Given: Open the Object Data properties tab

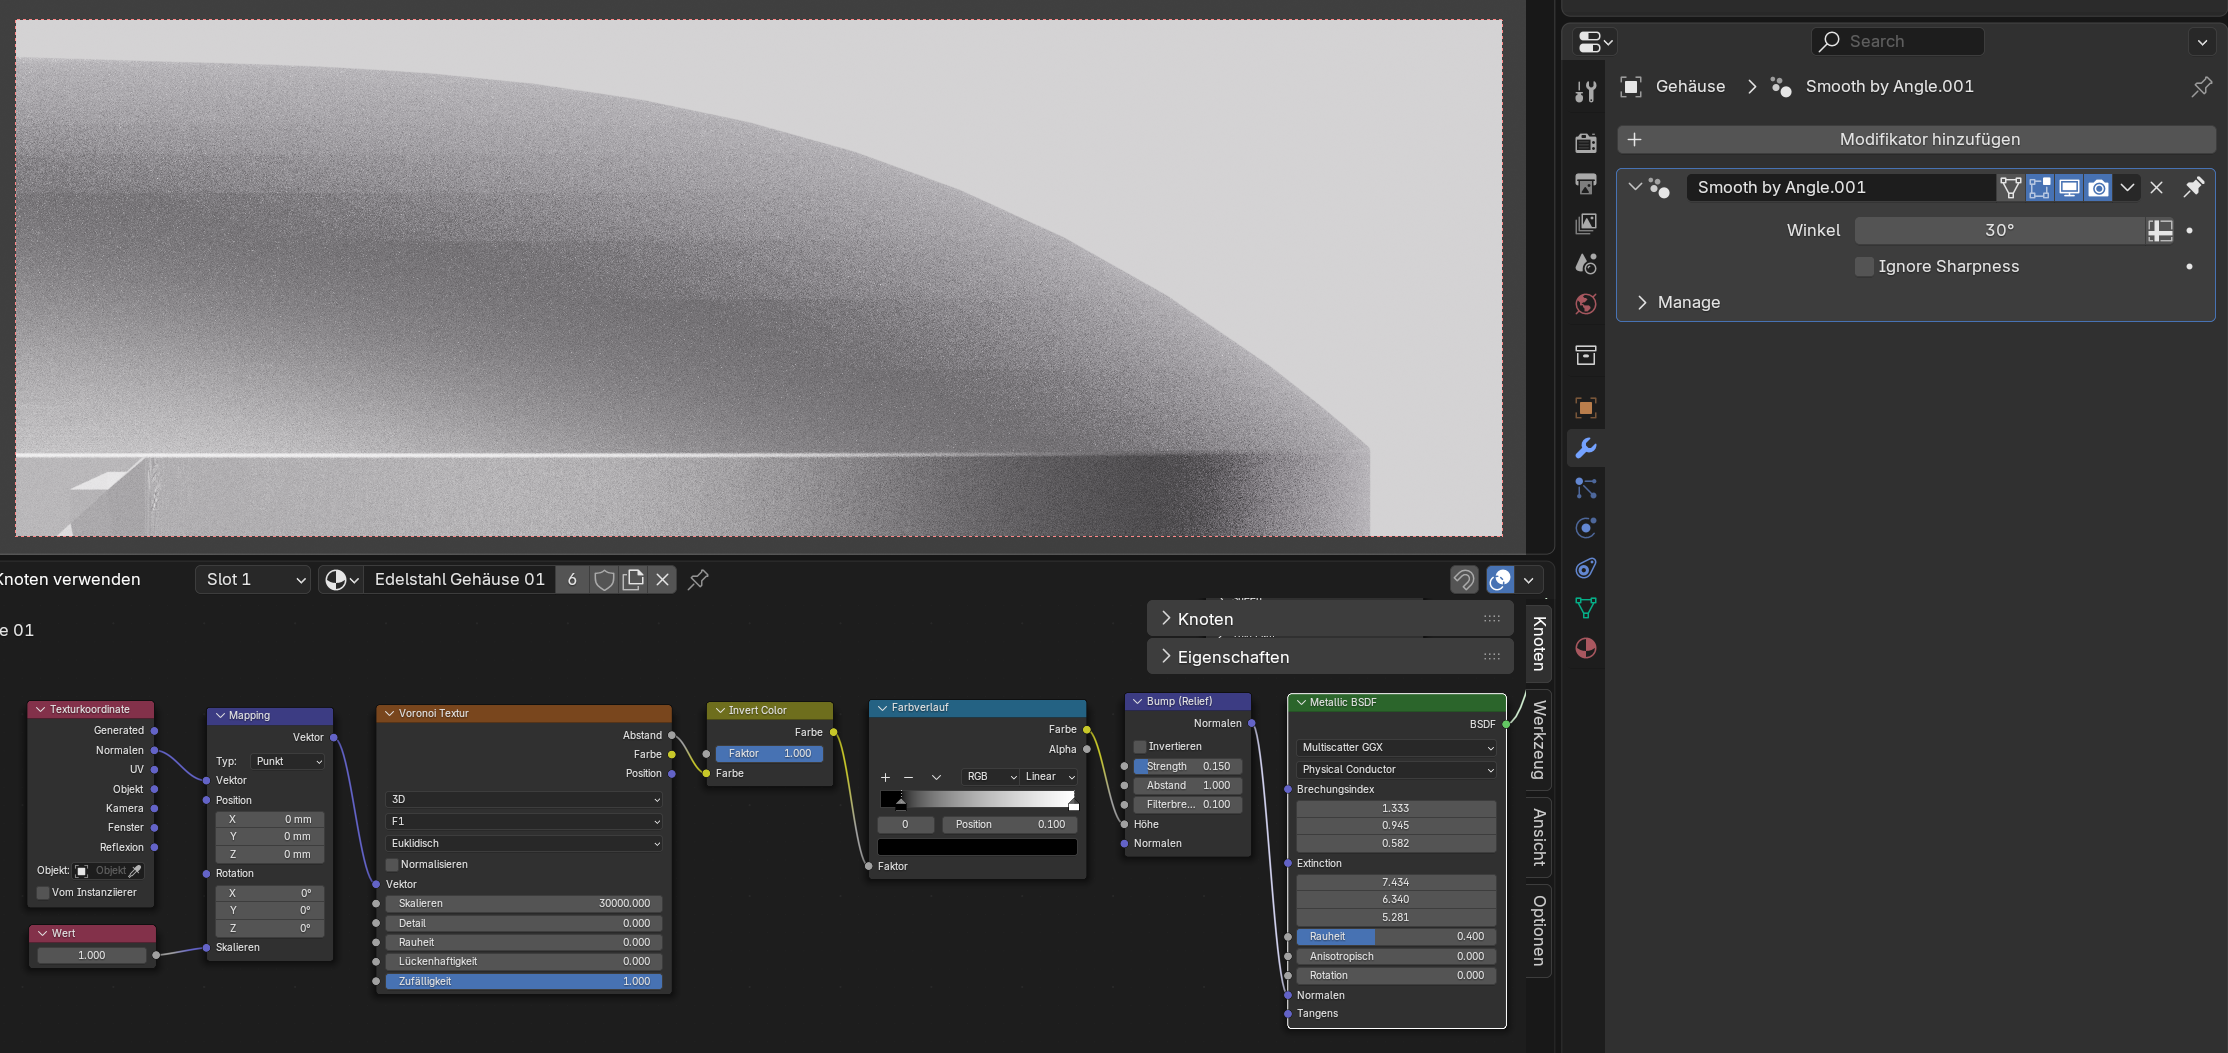Looking at the screenshot, I should click(x=1585, y=608).
